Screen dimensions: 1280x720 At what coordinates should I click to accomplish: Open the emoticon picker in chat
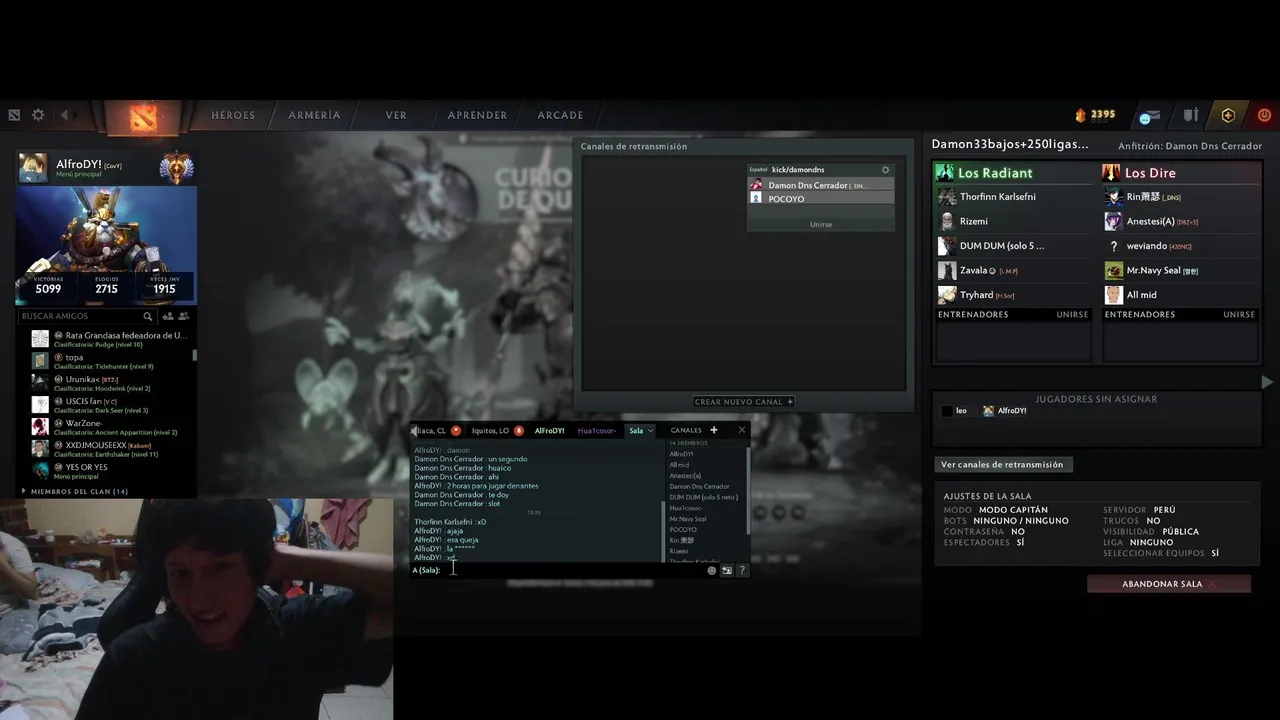[x=712, y=570]
